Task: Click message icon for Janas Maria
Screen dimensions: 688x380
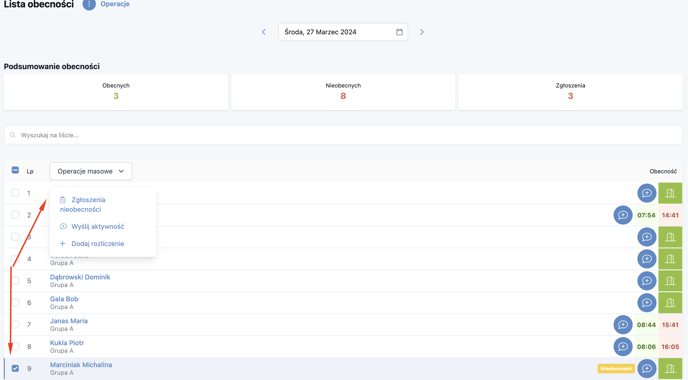Action: [623, 325]
